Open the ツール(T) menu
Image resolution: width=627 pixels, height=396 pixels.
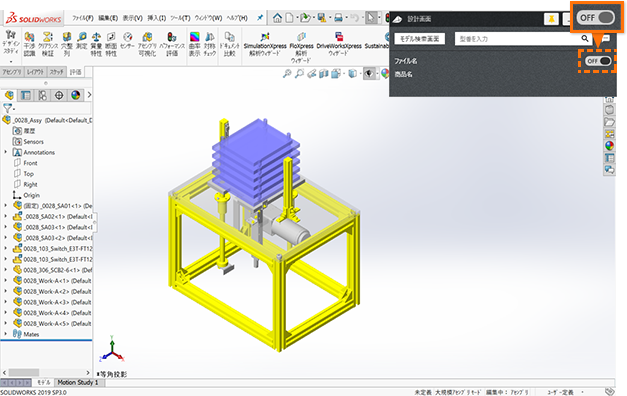(180, 18)
